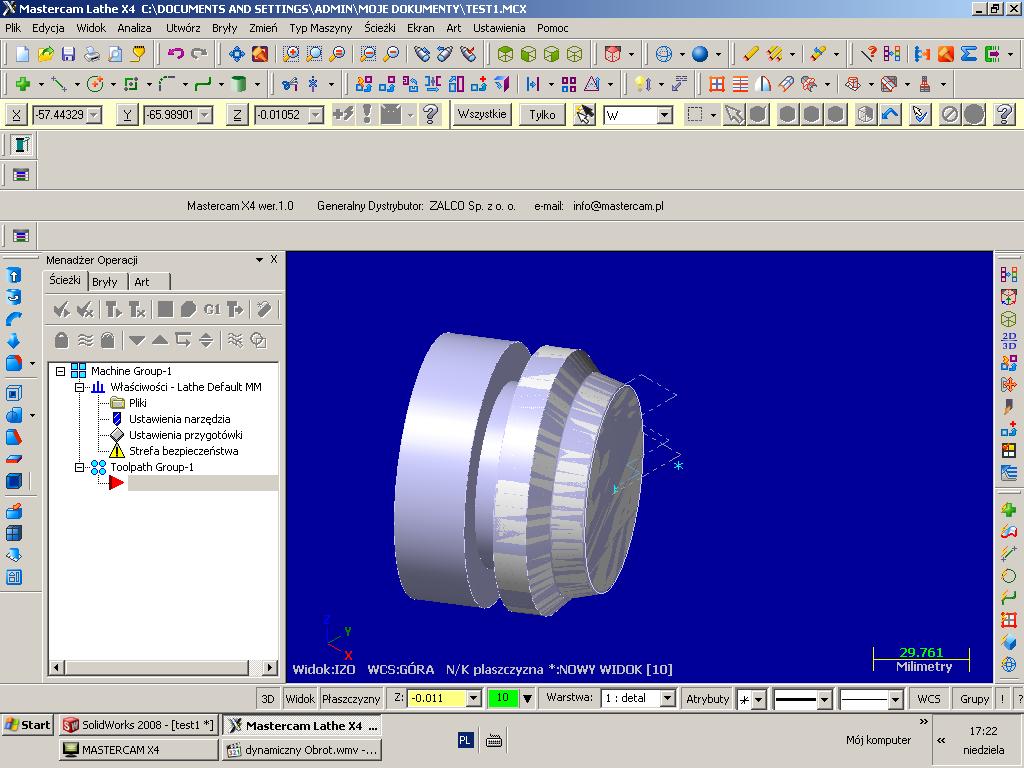The height and width of the screenshot is (768, 1024).
Task: Click the WCS status bar button
Action: pos(929,699)
